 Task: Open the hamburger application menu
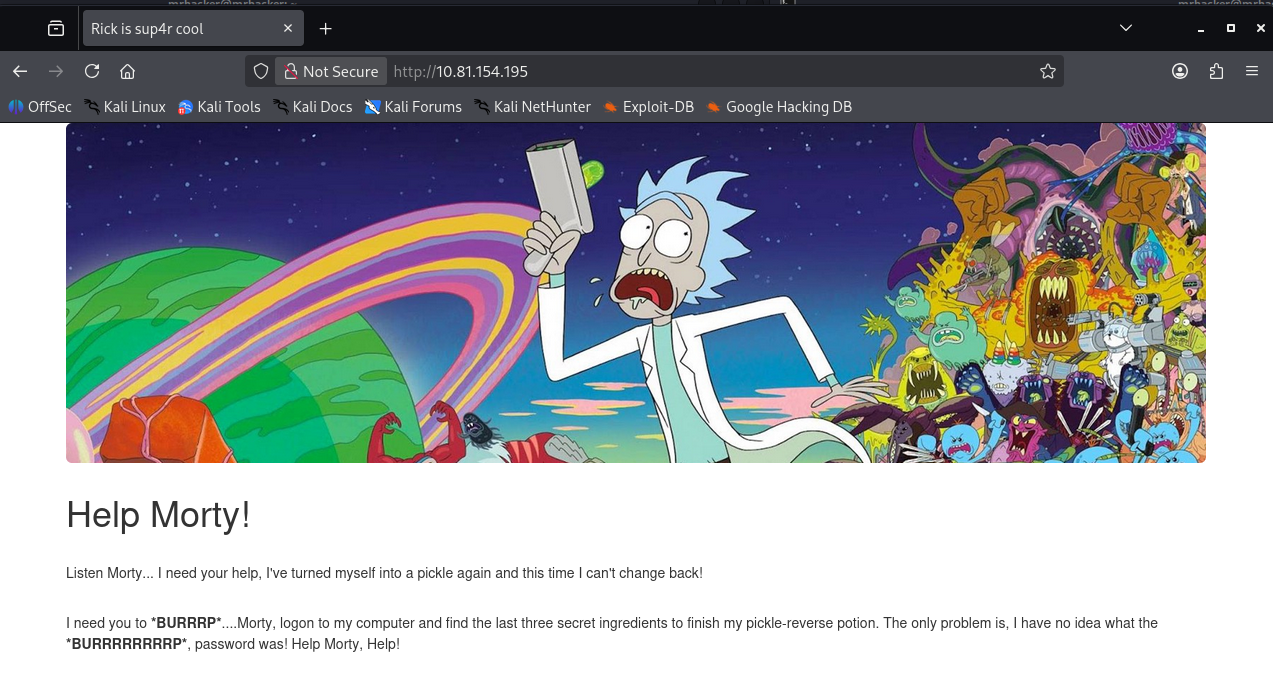pos(1252,71)
